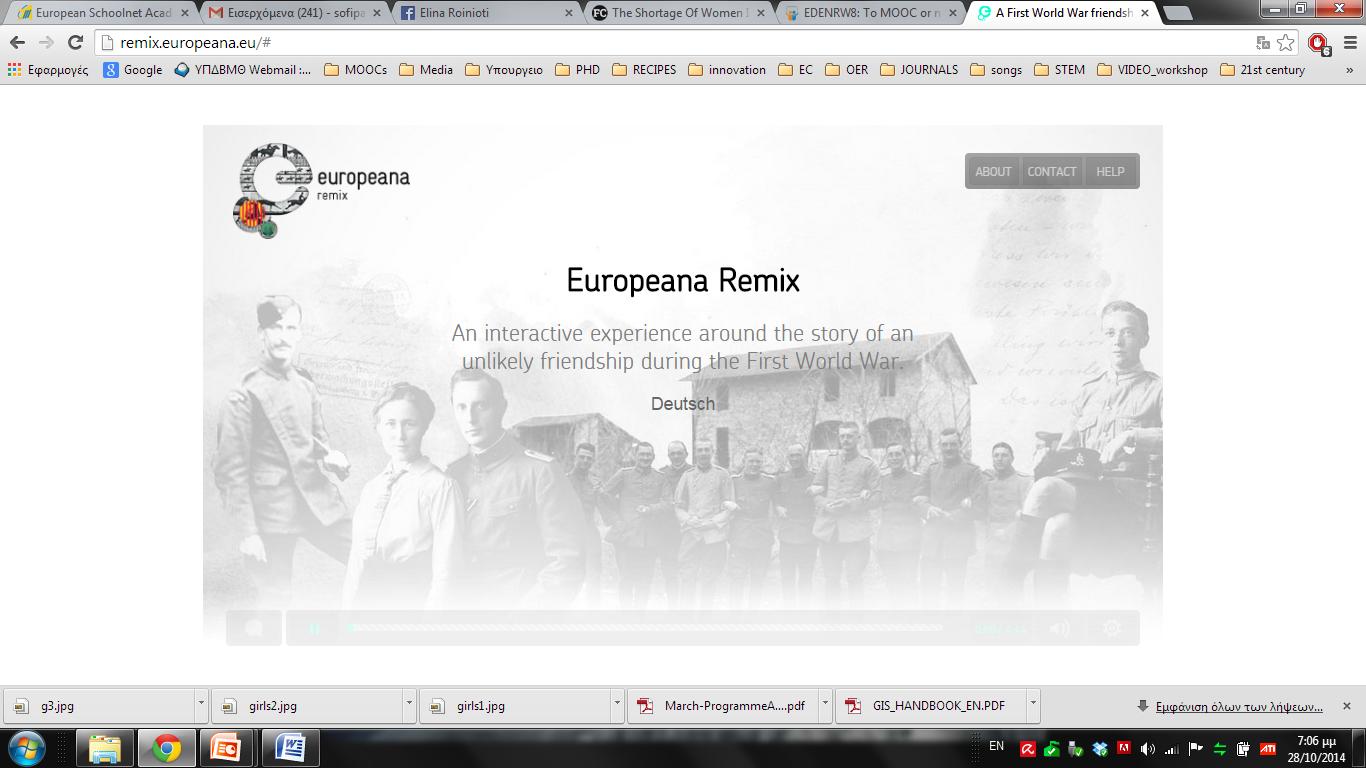Expand the PHD bookmarks folder
Viewport: 1366px width, 768px height.
point(577,70)
